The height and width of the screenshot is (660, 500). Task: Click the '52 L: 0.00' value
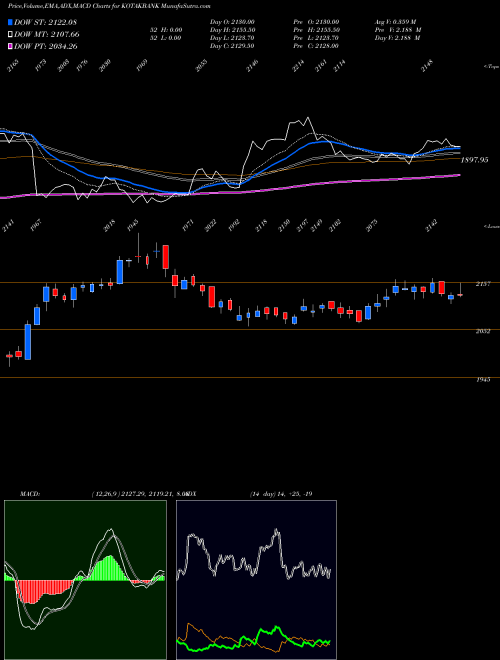pyautogui.click(x=166, y=38)
